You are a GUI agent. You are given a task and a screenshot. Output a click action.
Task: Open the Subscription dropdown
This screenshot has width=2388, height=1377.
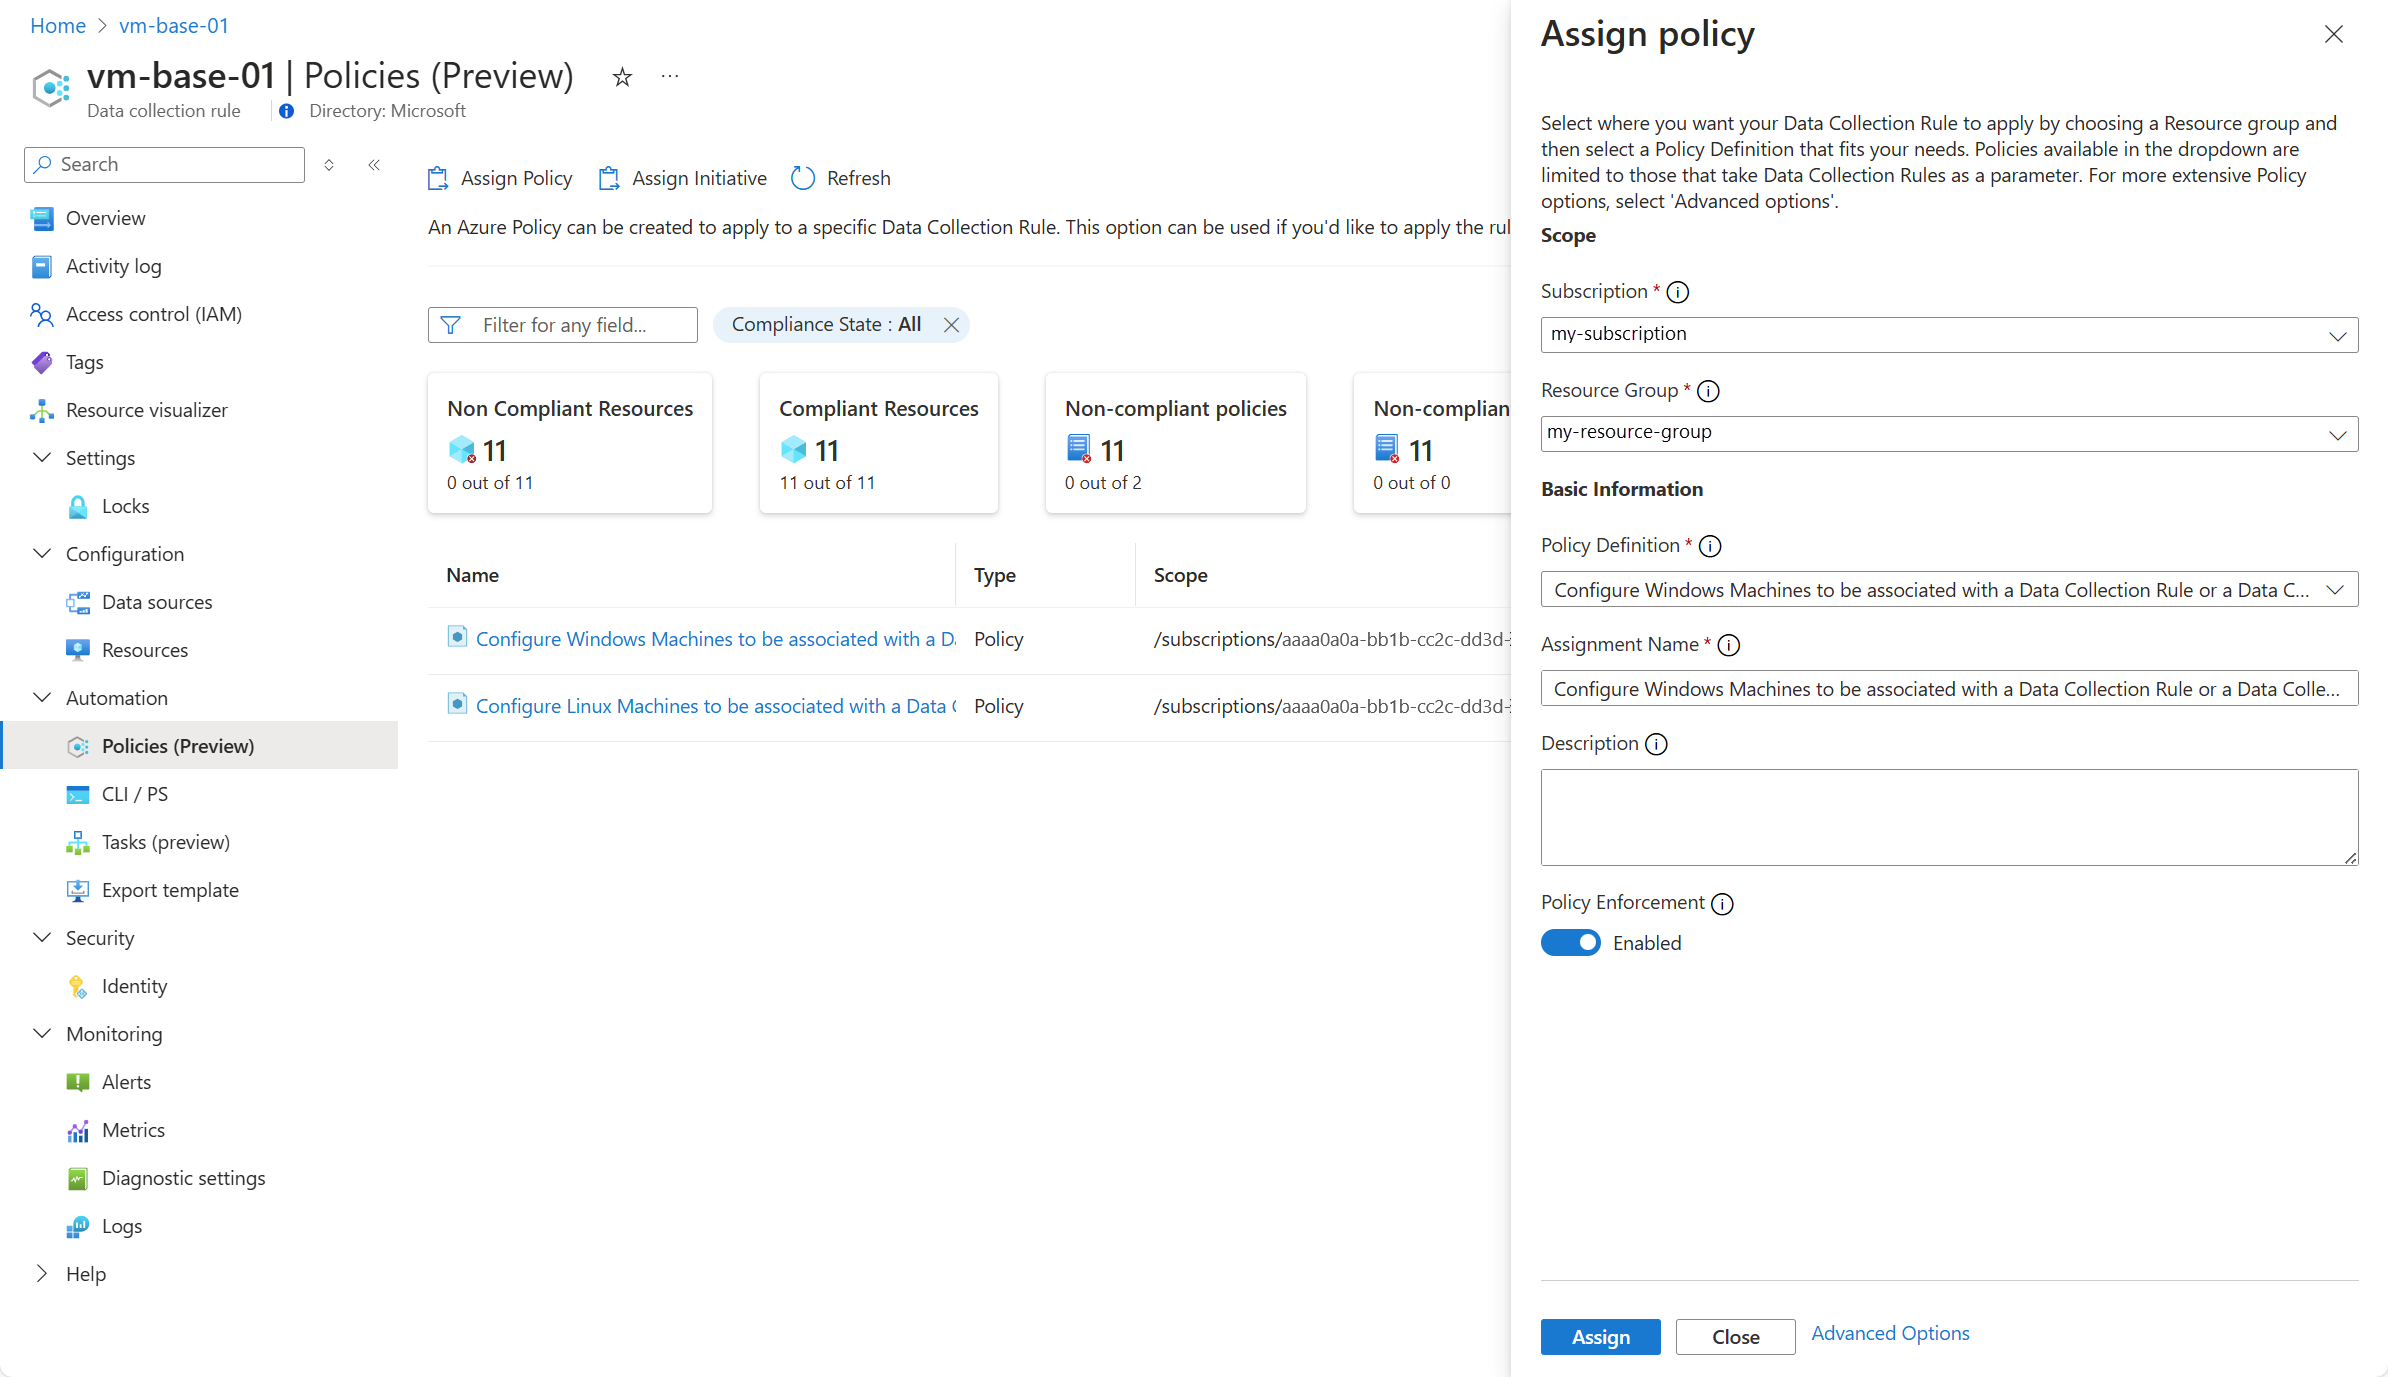[x=1948, y=335]
